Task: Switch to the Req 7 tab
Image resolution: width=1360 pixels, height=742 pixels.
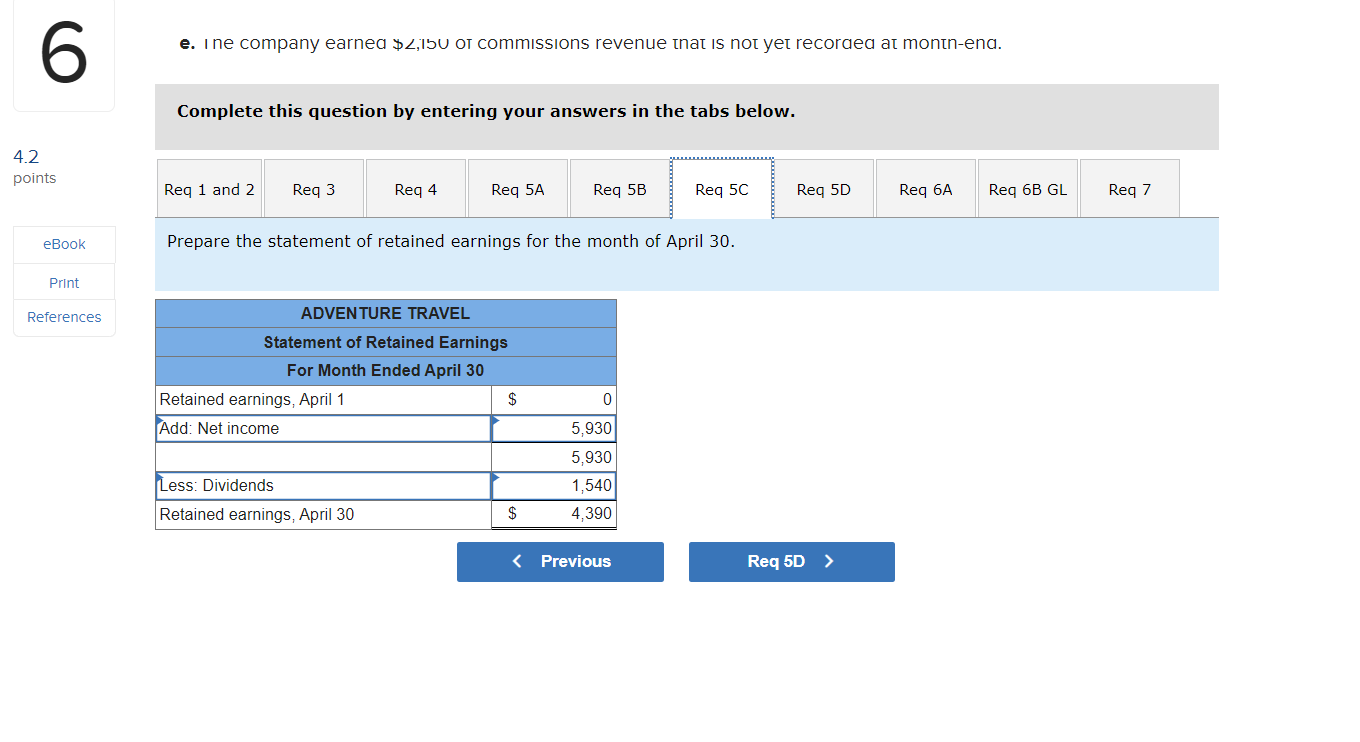Action: point(1129,188)
